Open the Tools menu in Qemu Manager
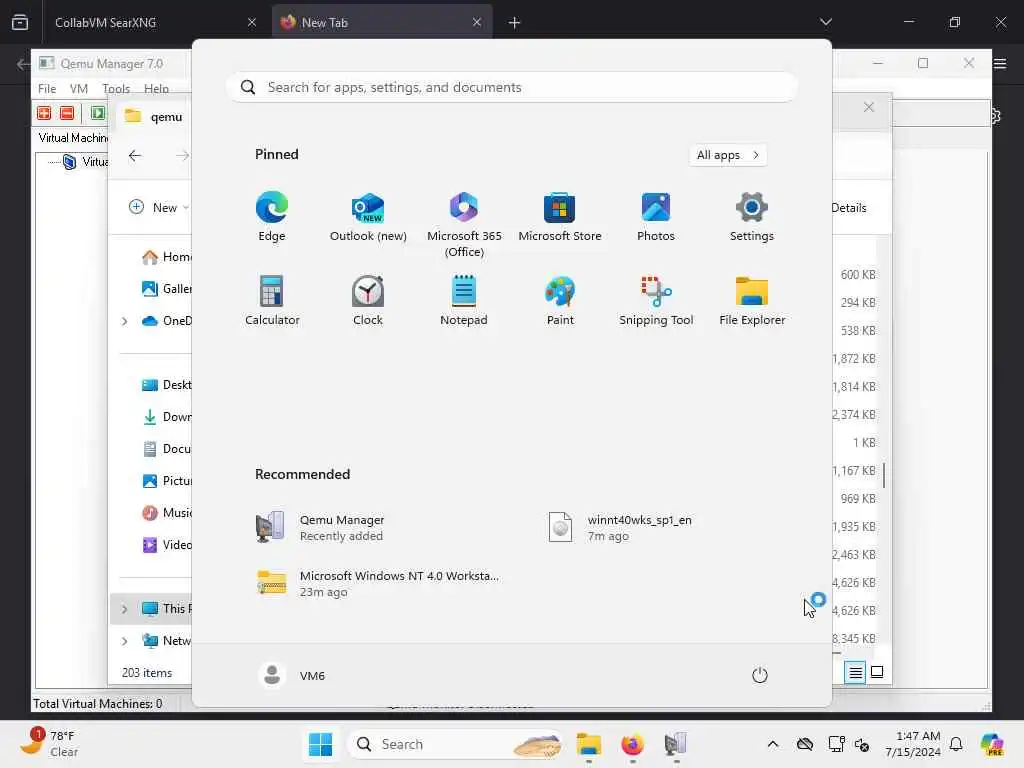Screen dimensions: 1024x768 (116, 89)
